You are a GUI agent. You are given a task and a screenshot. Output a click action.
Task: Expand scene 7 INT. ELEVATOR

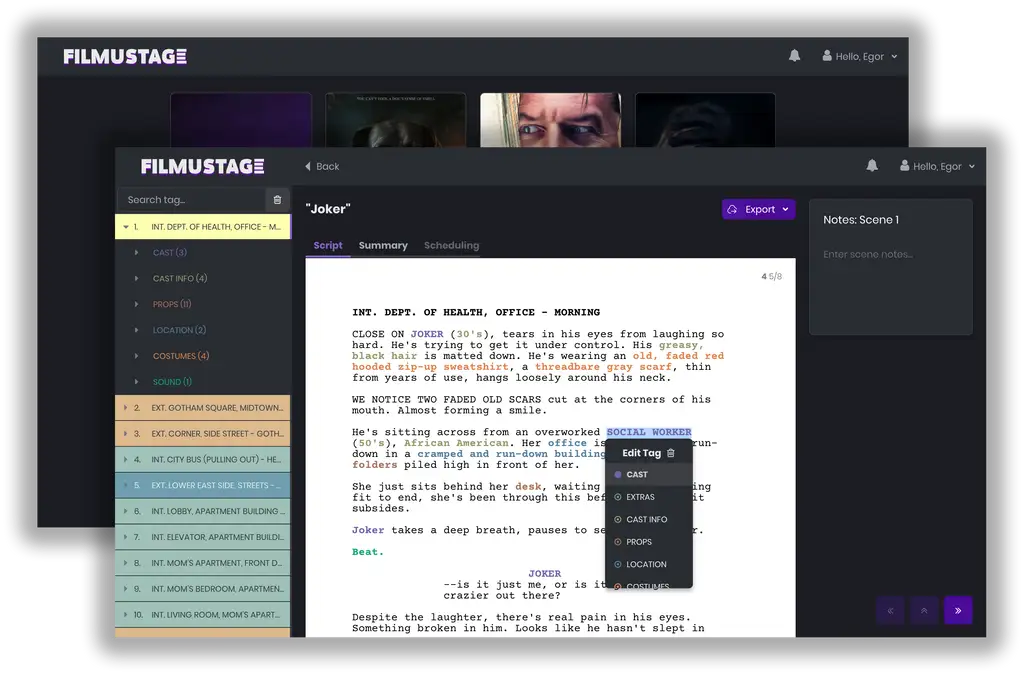point(125,537)
